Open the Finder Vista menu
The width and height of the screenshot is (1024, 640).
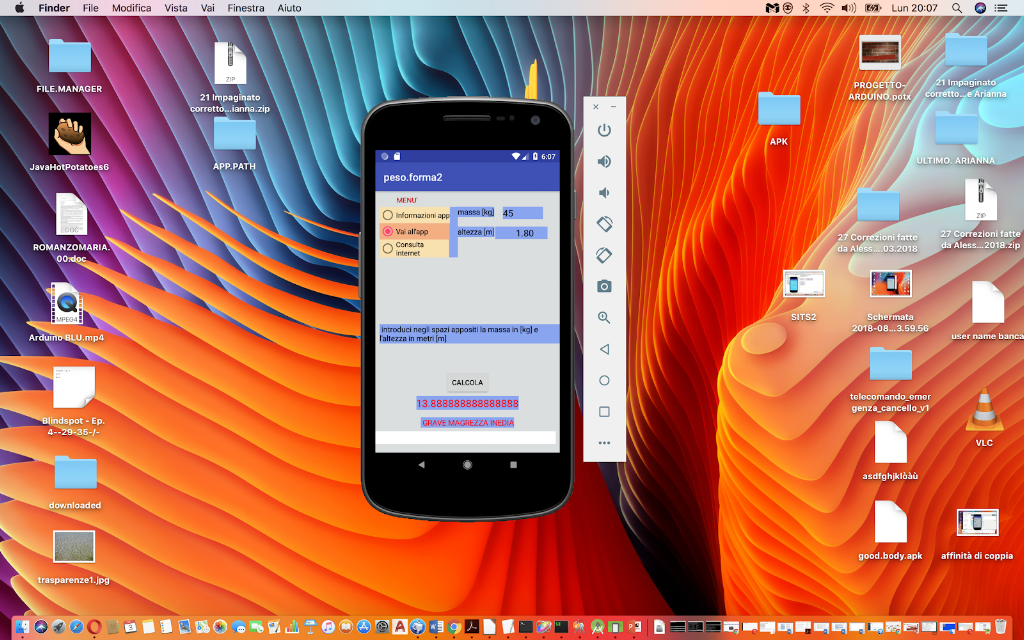176,8
